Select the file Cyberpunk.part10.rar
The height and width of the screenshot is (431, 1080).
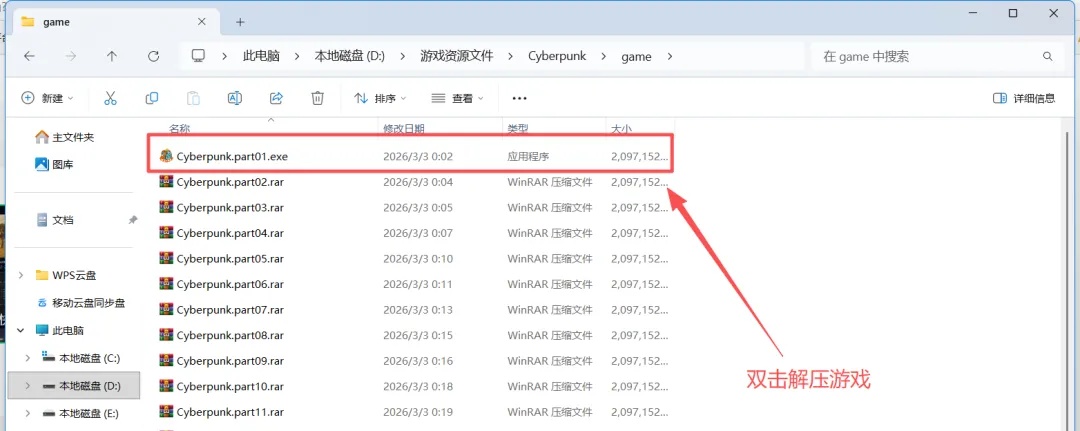[x=230, y=386]
